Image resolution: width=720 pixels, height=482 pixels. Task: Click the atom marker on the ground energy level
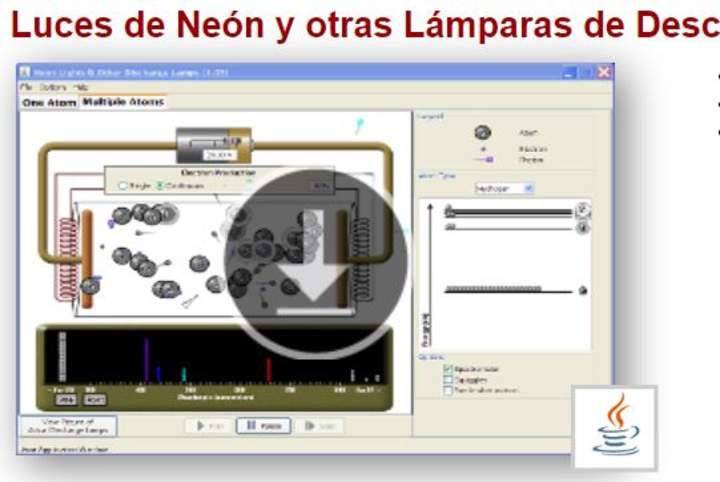point(583,291)
